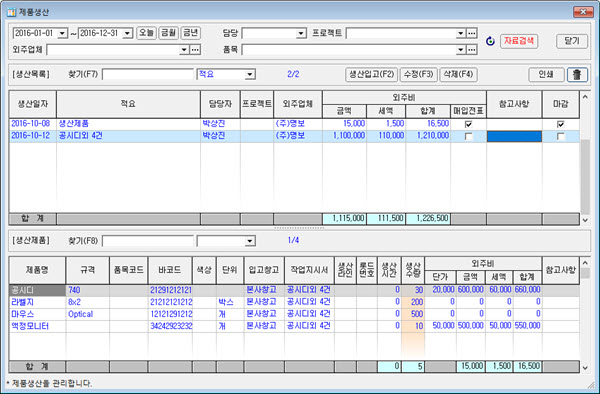Click the 생산제품 적요 cell
Viewport: 600px width, 394px height.
[x=128, y=124]
